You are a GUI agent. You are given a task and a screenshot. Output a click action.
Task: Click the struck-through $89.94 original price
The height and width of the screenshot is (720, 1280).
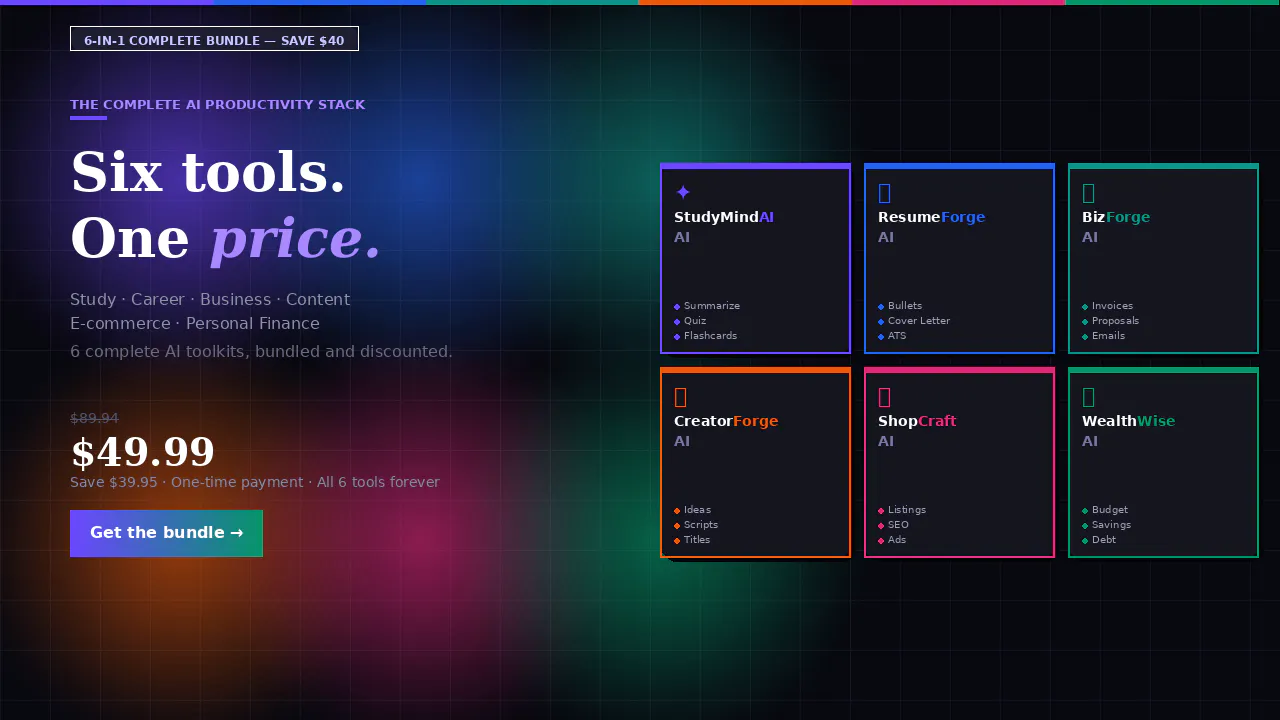94,418
